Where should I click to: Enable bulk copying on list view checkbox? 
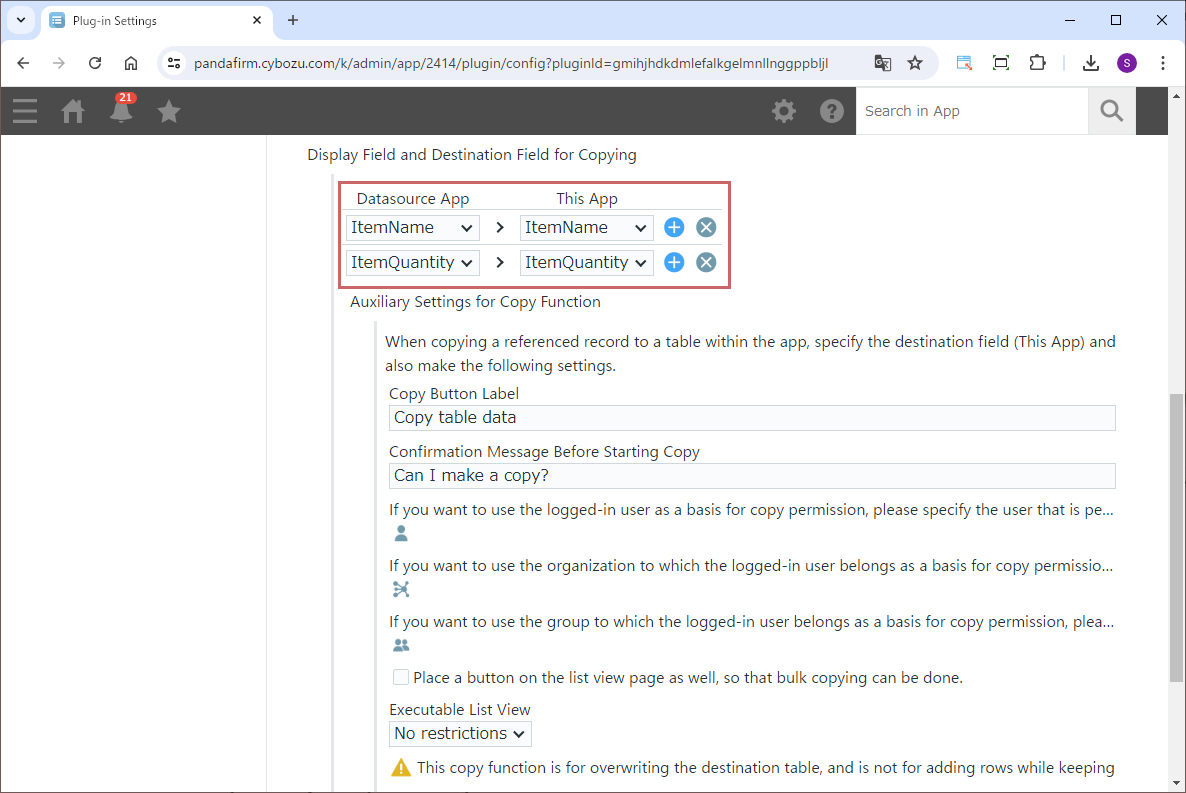coord(401,677)
